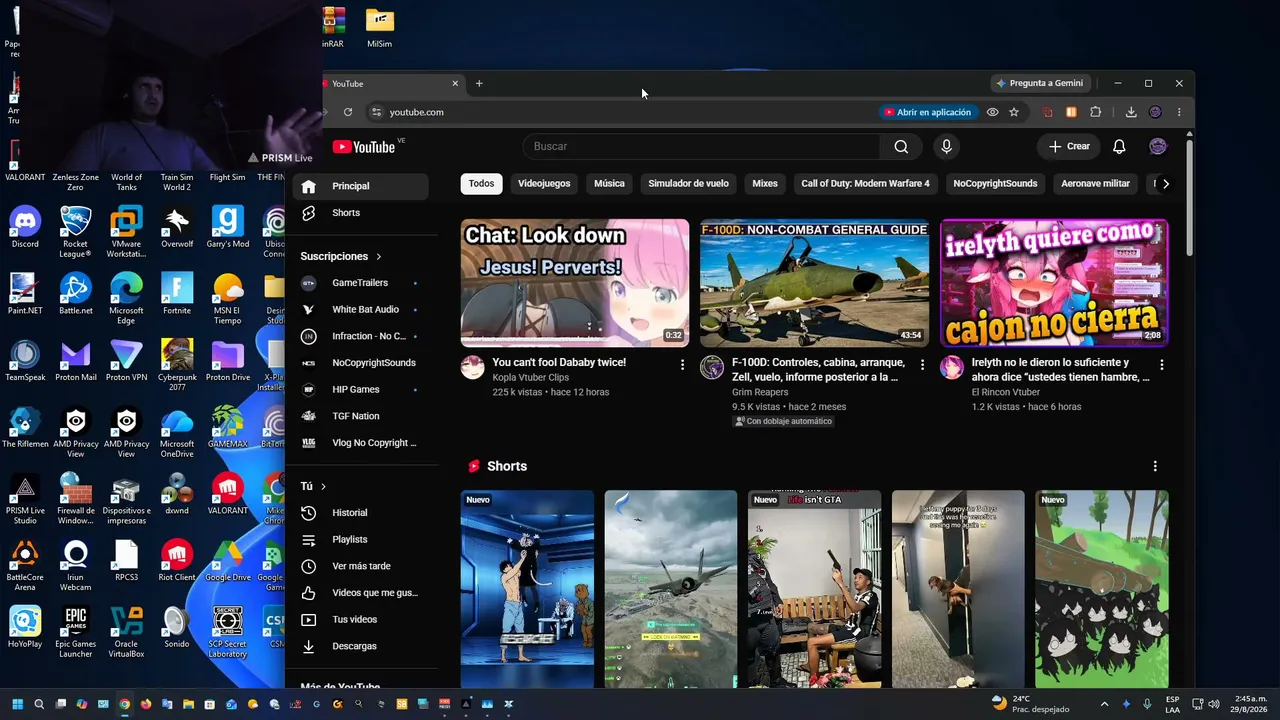Open the Windows Start menu
The width and height of the screenshot is (1280, 720).
[x=17, y=704]
